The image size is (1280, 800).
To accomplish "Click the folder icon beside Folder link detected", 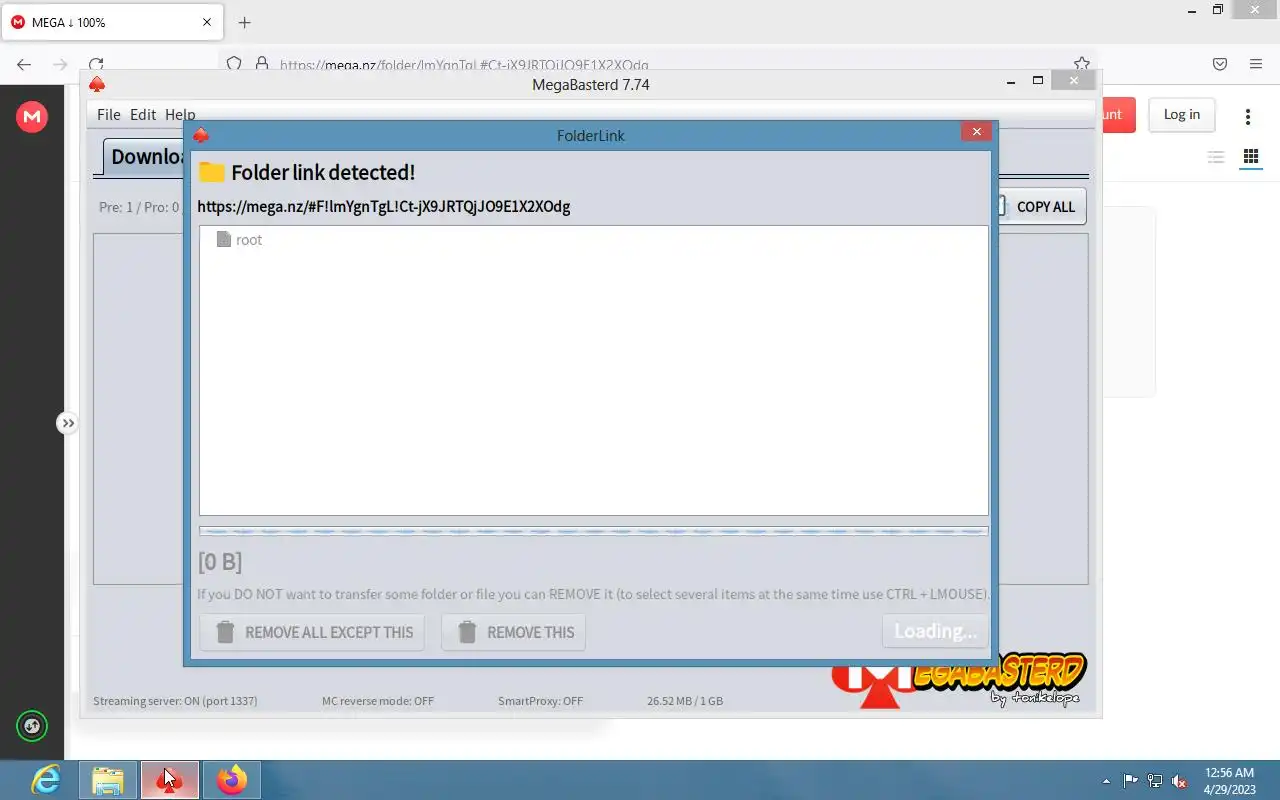I will coord(211,172).
